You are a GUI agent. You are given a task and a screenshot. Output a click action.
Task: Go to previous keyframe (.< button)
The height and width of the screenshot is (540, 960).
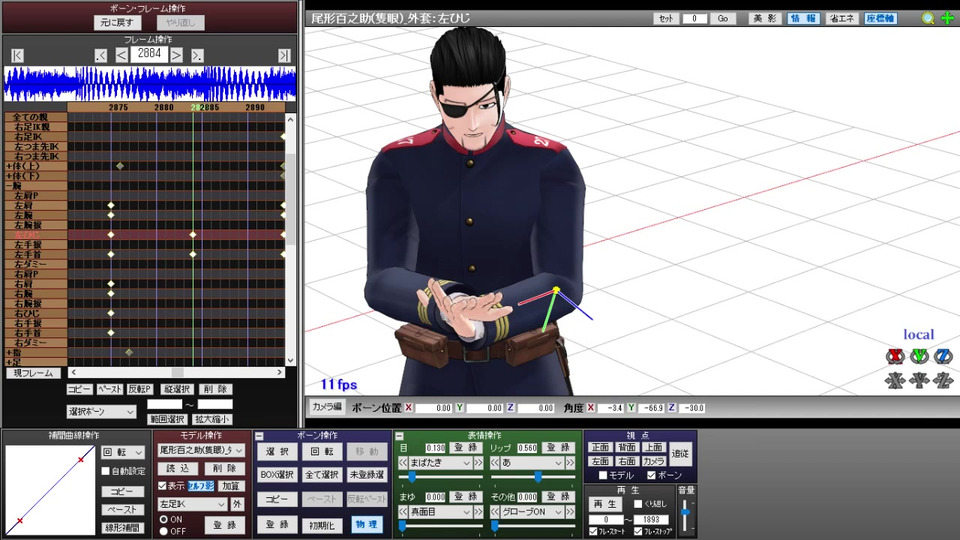click(x=101, y=56)
